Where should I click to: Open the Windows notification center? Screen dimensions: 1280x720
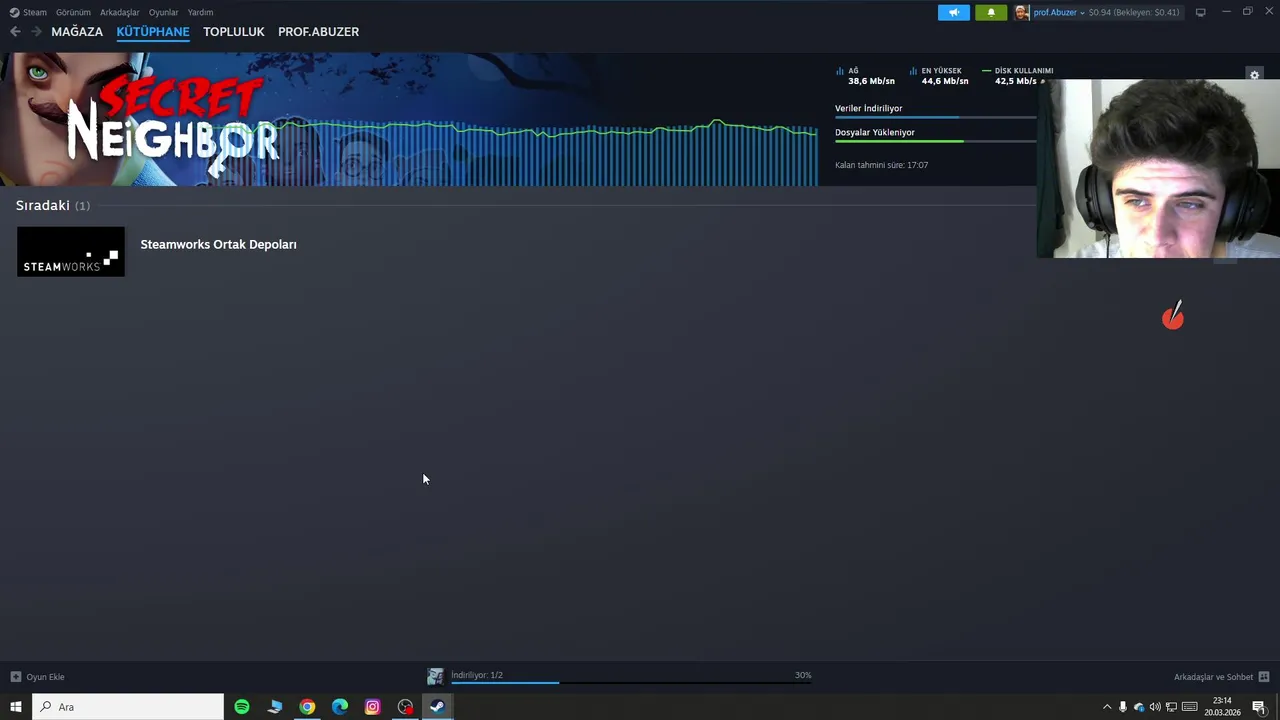[1259, 707]
